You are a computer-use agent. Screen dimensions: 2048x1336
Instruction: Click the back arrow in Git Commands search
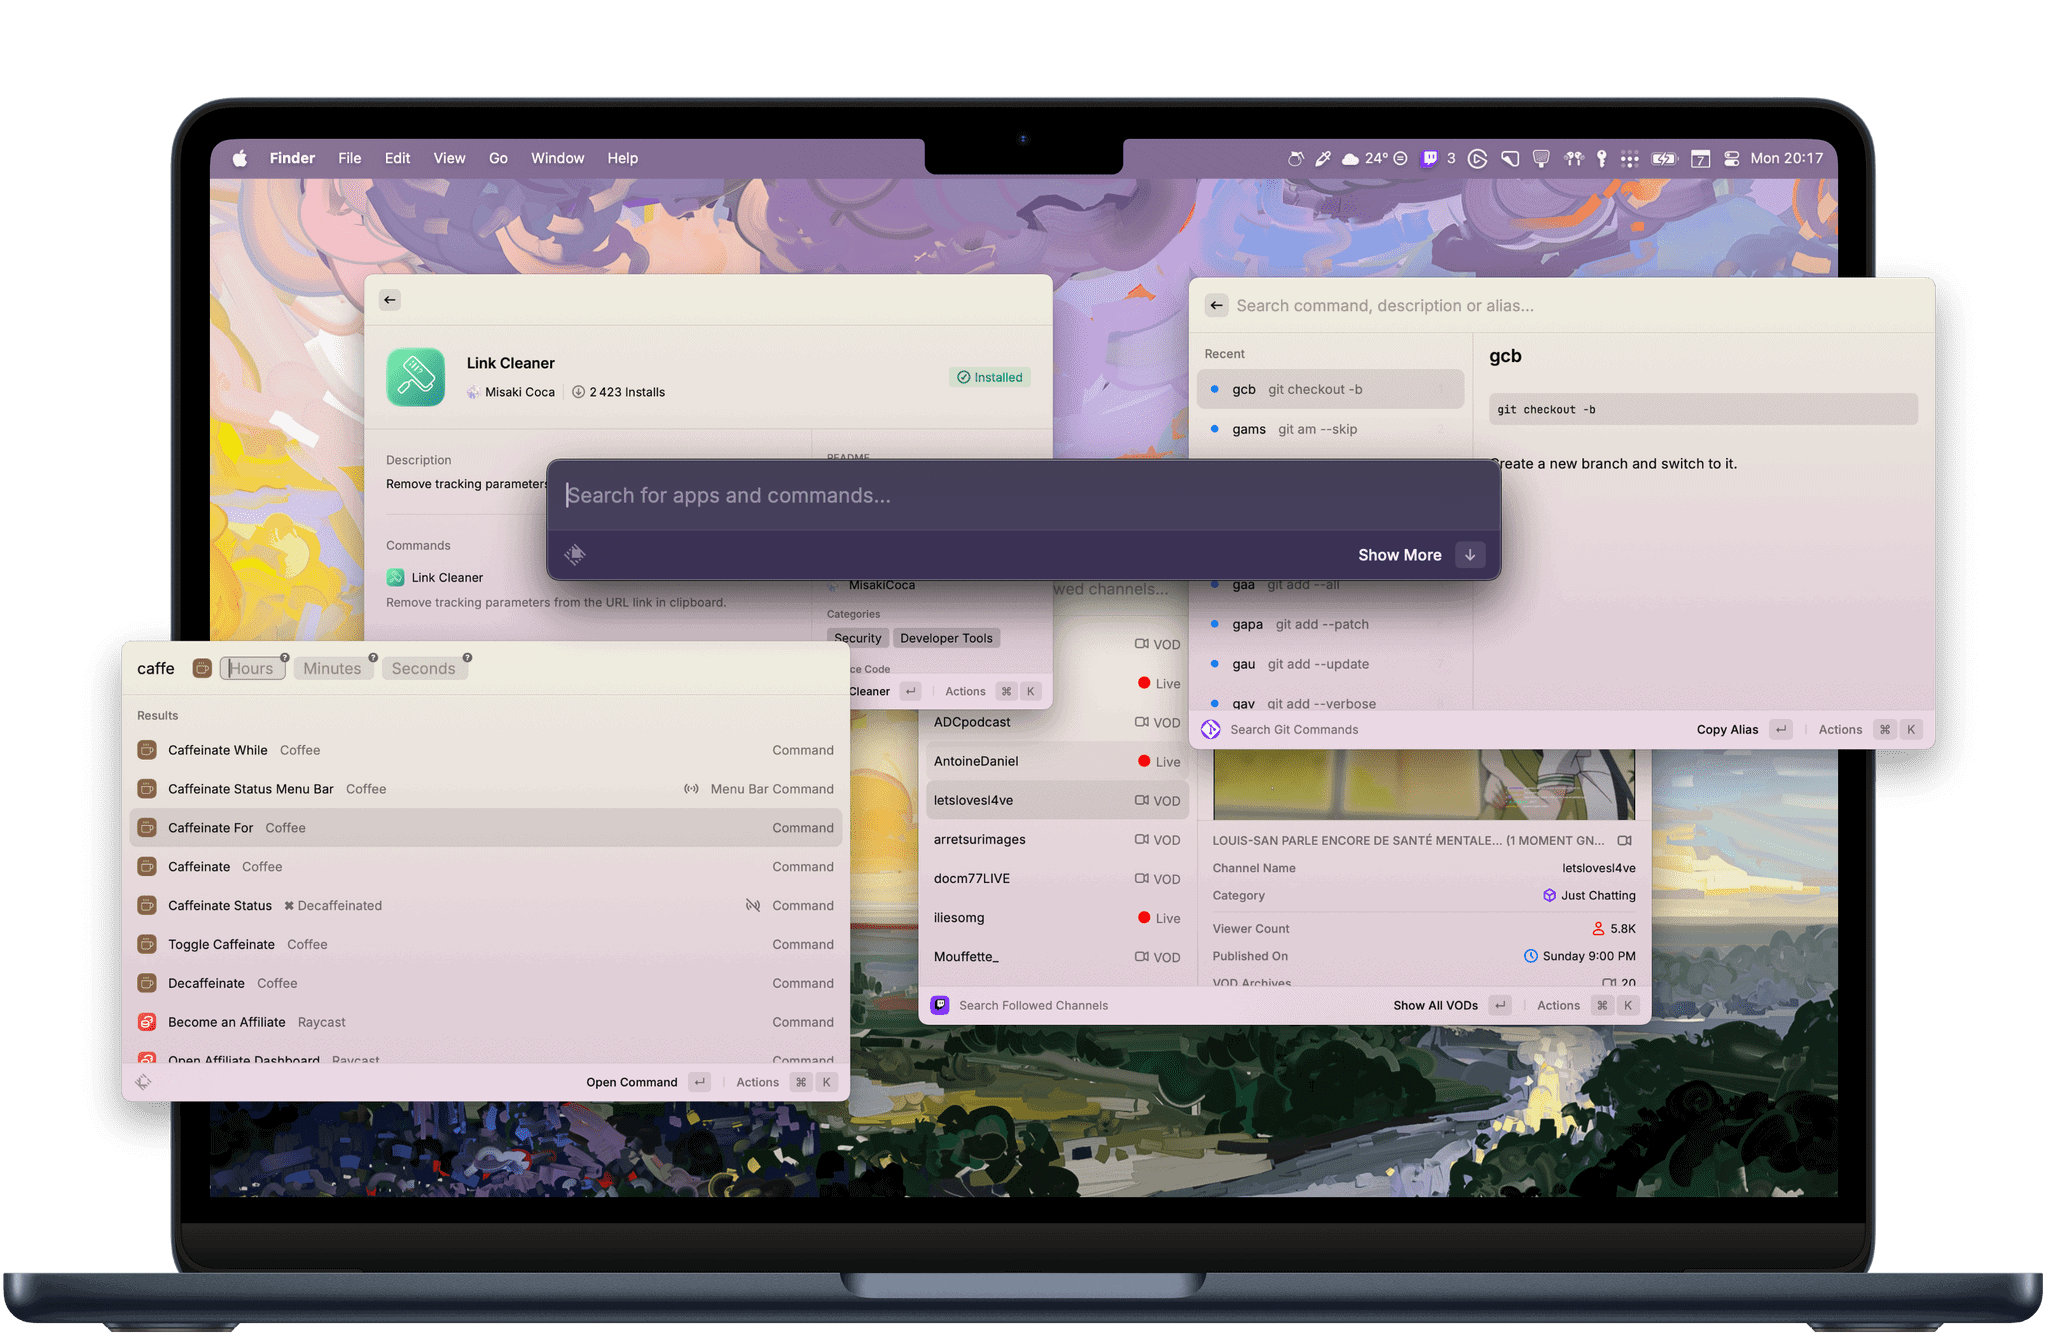tap(1216, 305)
